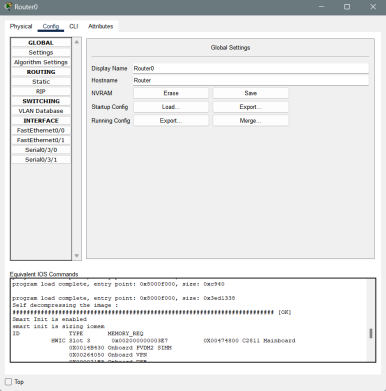
Task: Open Settings under GLOBAL
Action: point(41,52)
